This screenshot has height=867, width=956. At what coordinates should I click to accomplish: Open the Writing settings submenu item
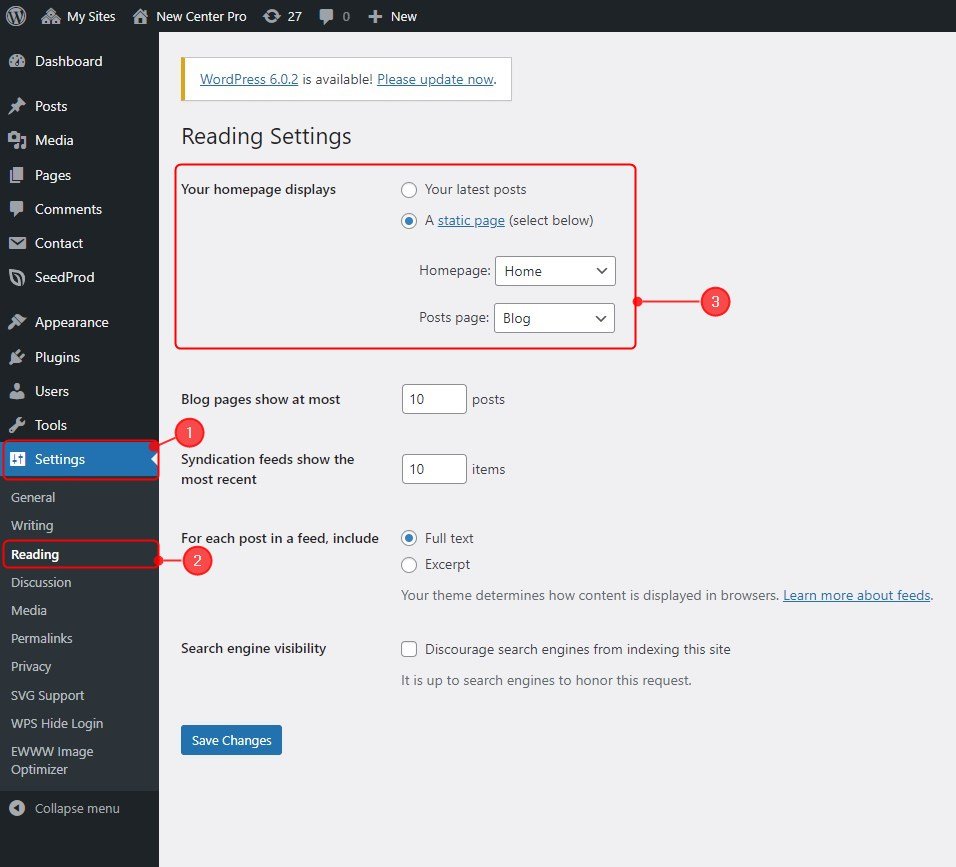32,526
